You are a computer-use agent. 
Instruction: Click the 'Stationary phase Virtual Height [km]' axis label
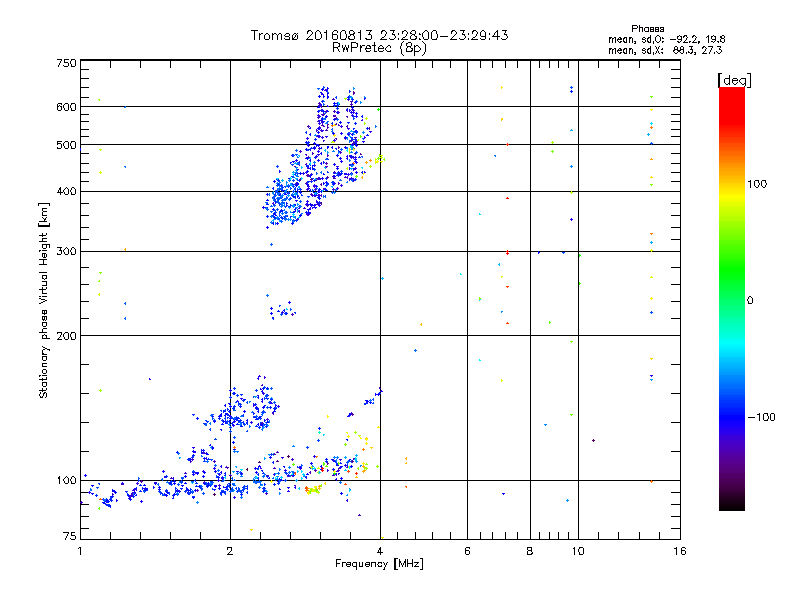point(43,301)
